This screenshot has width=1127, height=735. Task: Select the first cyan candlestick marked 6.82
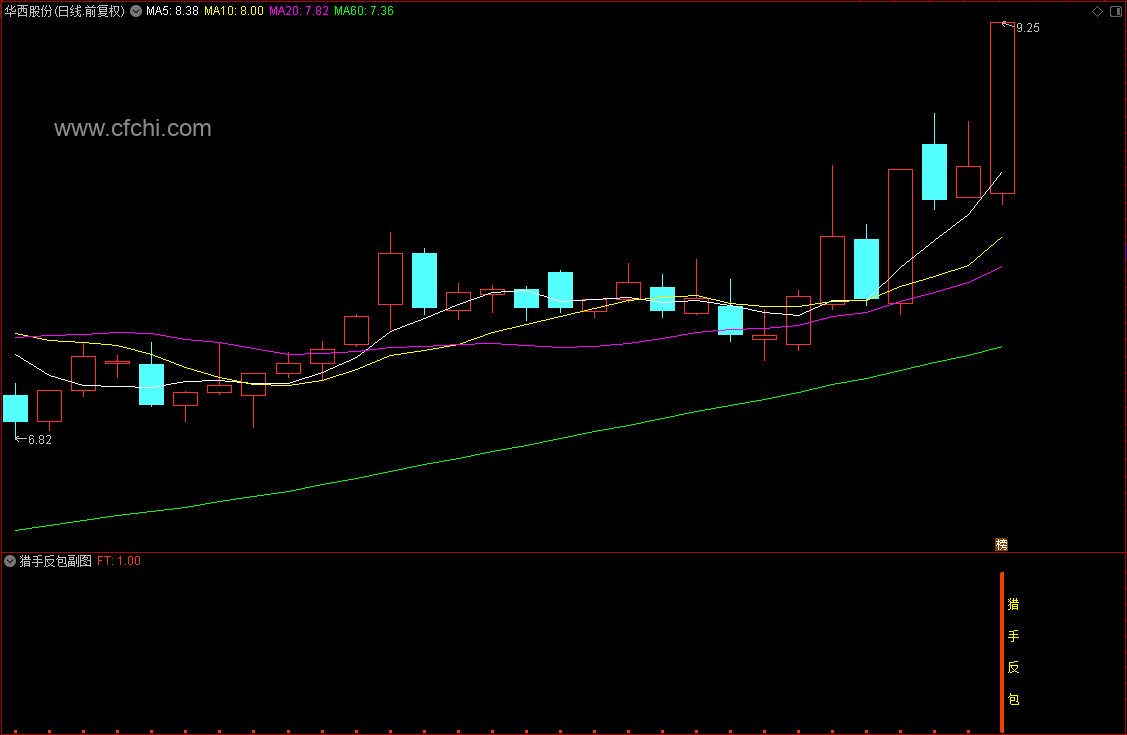pos(16,408)
